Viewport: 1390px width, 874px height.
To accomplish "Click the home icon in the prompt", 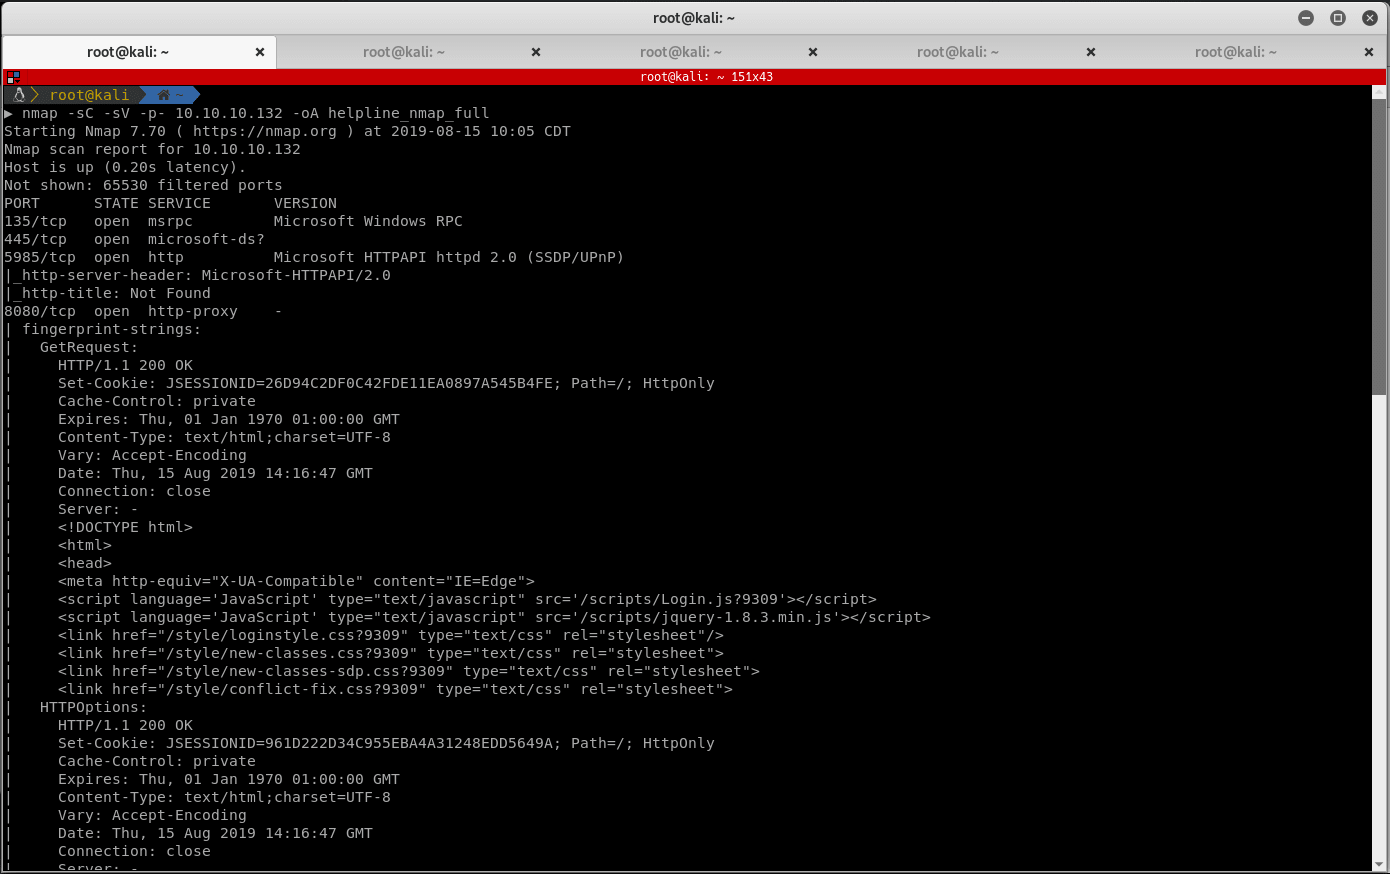I will click(x=164, y=95).
